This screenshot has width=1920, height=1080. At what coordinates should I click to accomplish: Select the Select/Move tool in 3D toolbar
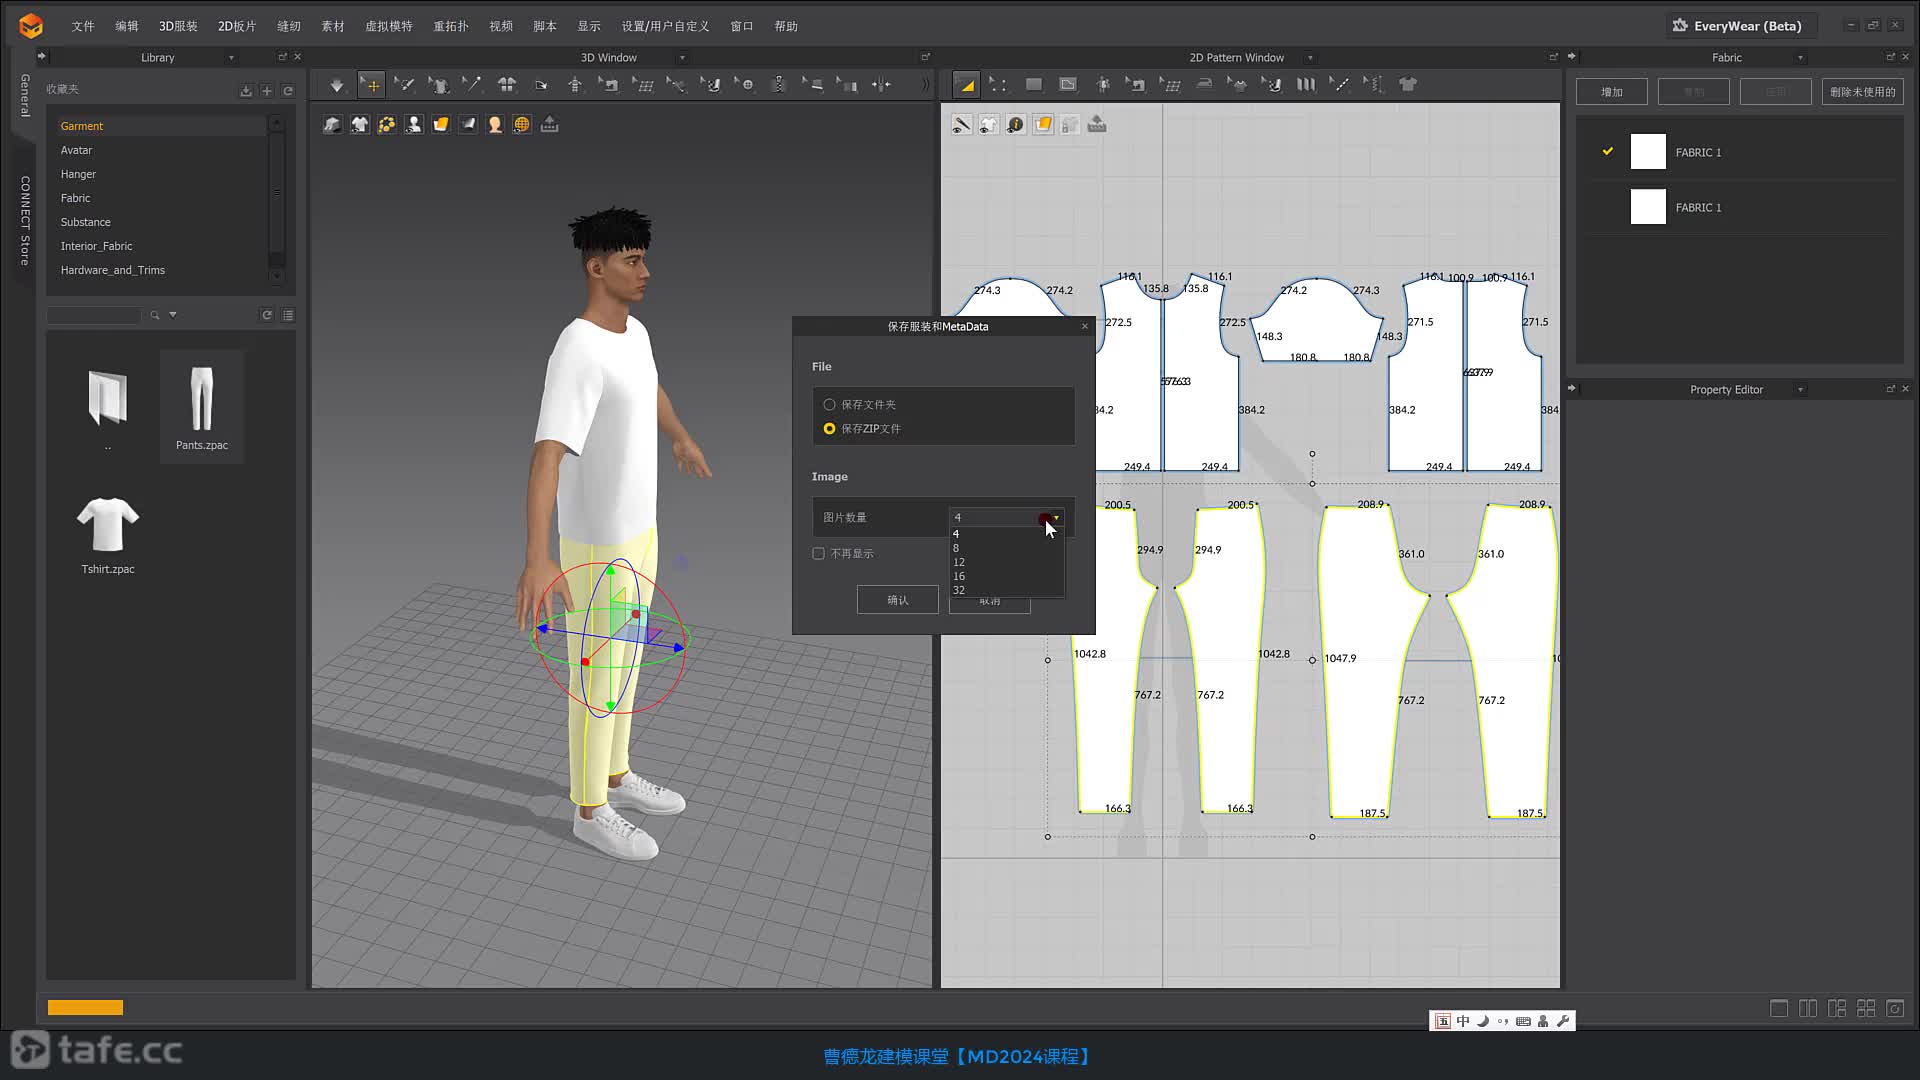coord(371,86)
